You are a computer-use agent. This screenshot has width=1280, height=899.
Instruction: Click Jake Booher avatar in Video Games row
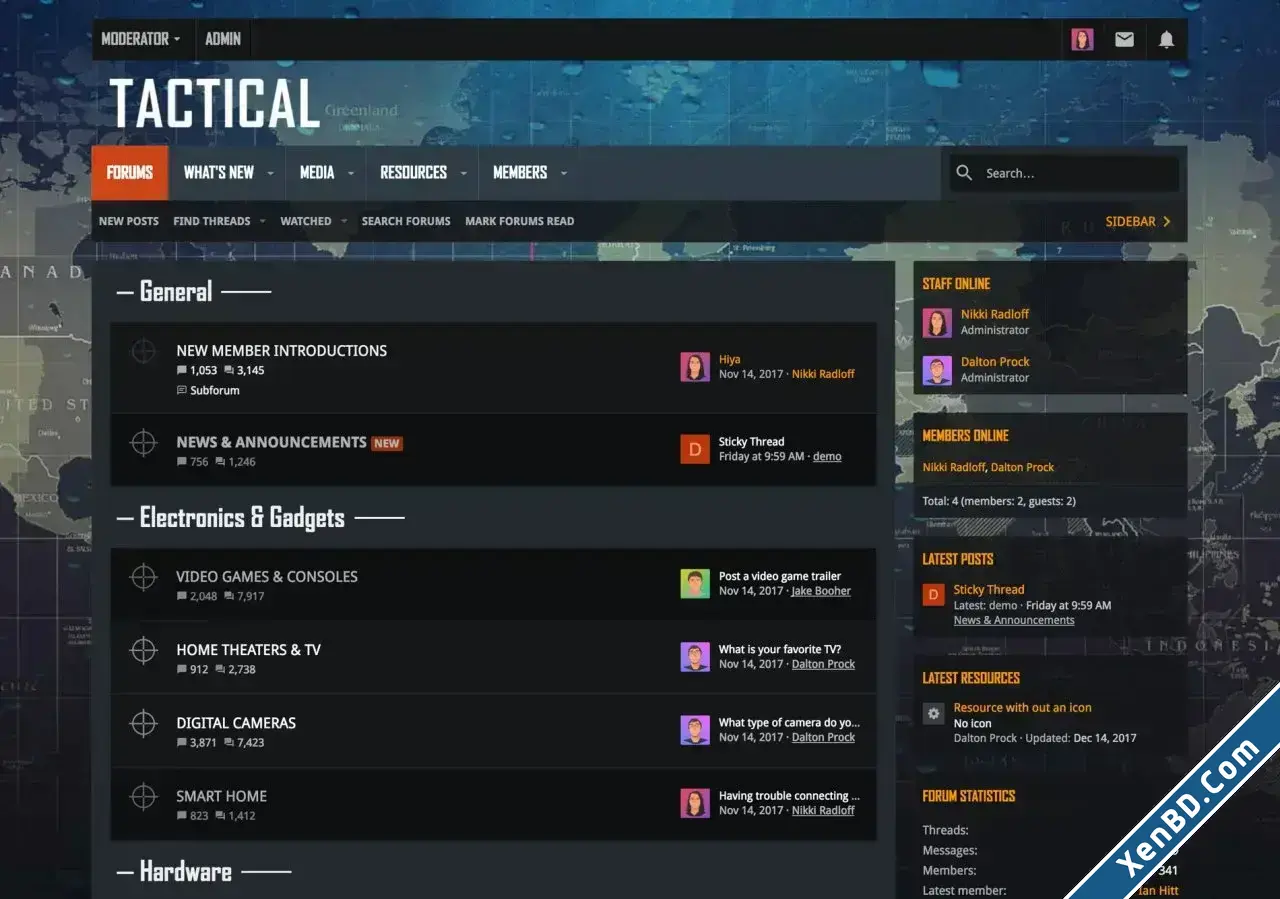click(695, 584)
